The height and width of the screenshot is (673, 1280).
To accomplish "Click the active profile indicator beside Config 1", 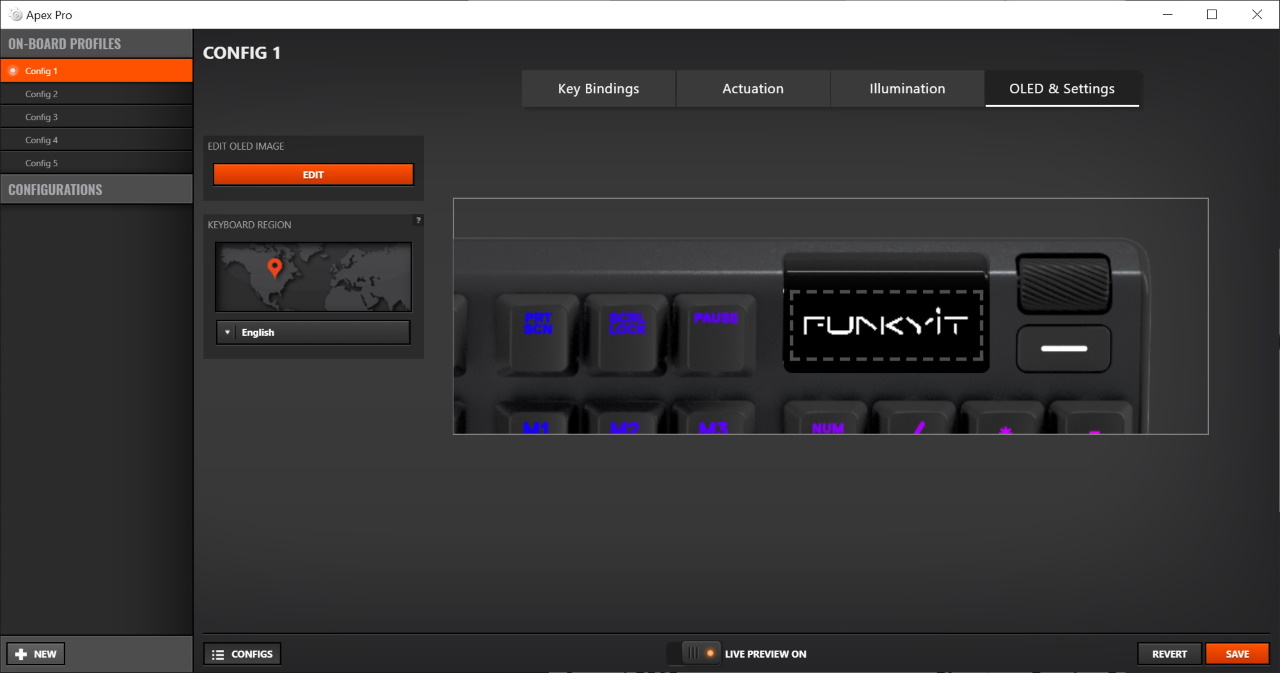I will [x=13, y=71].
